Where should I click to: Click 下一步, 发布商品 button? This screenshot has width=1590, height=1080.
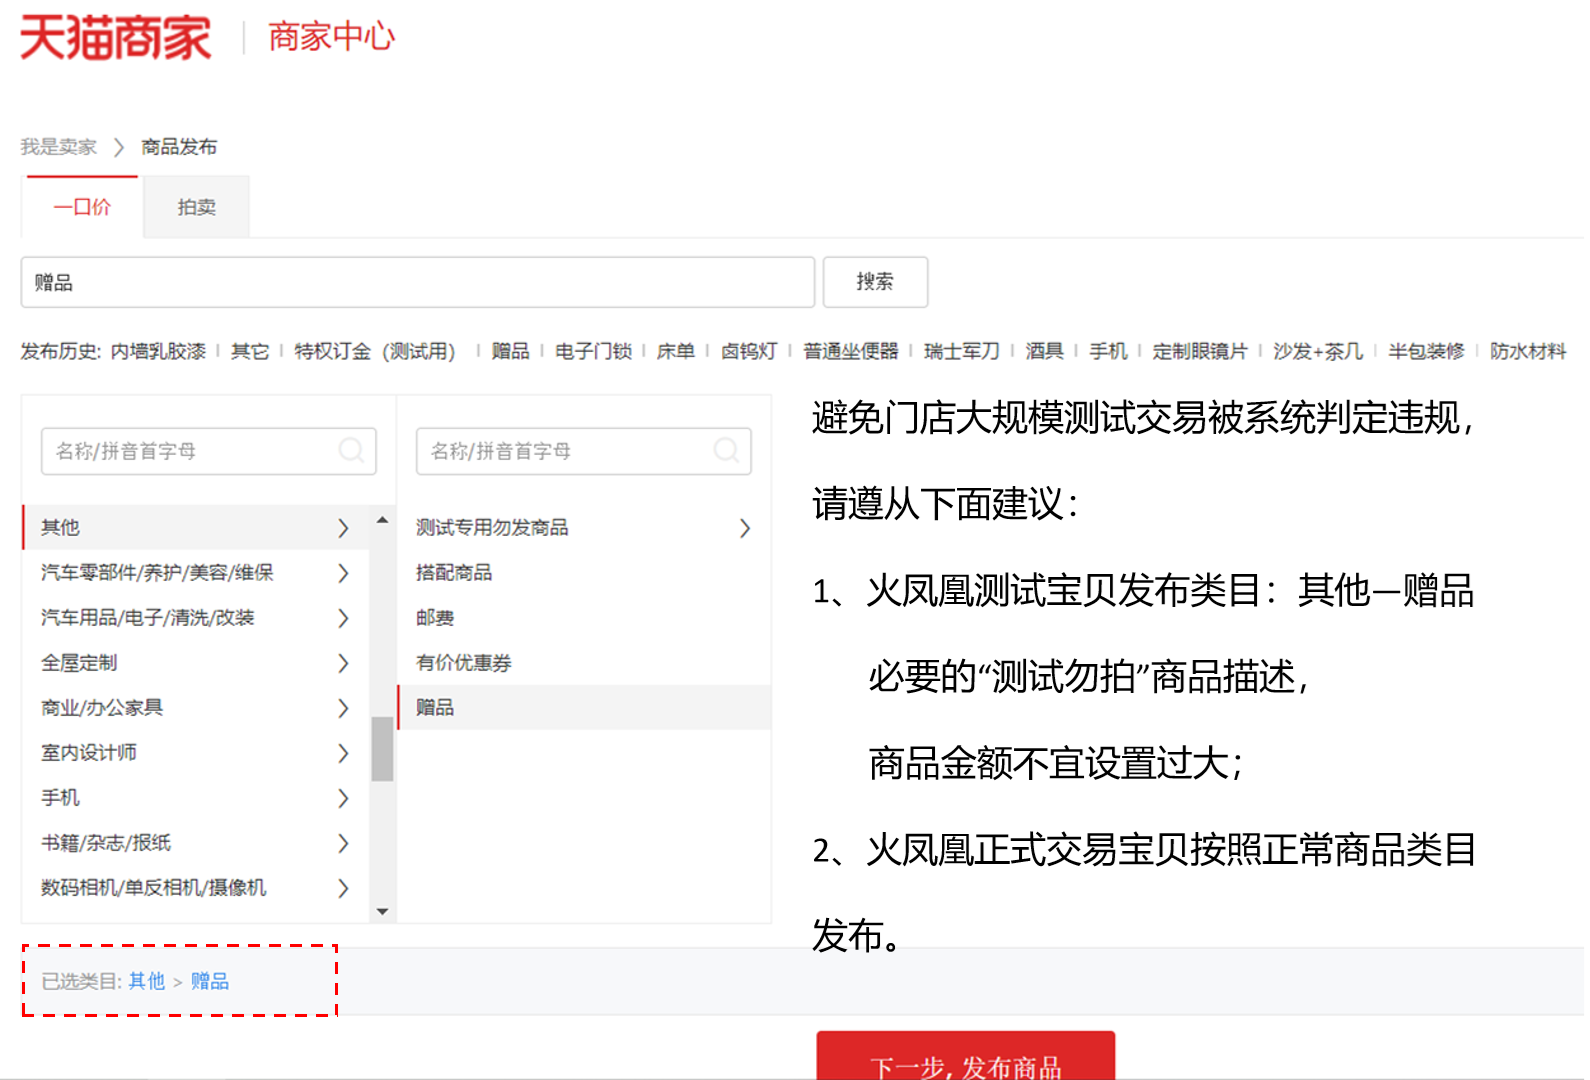click(x=966, y=1056)
